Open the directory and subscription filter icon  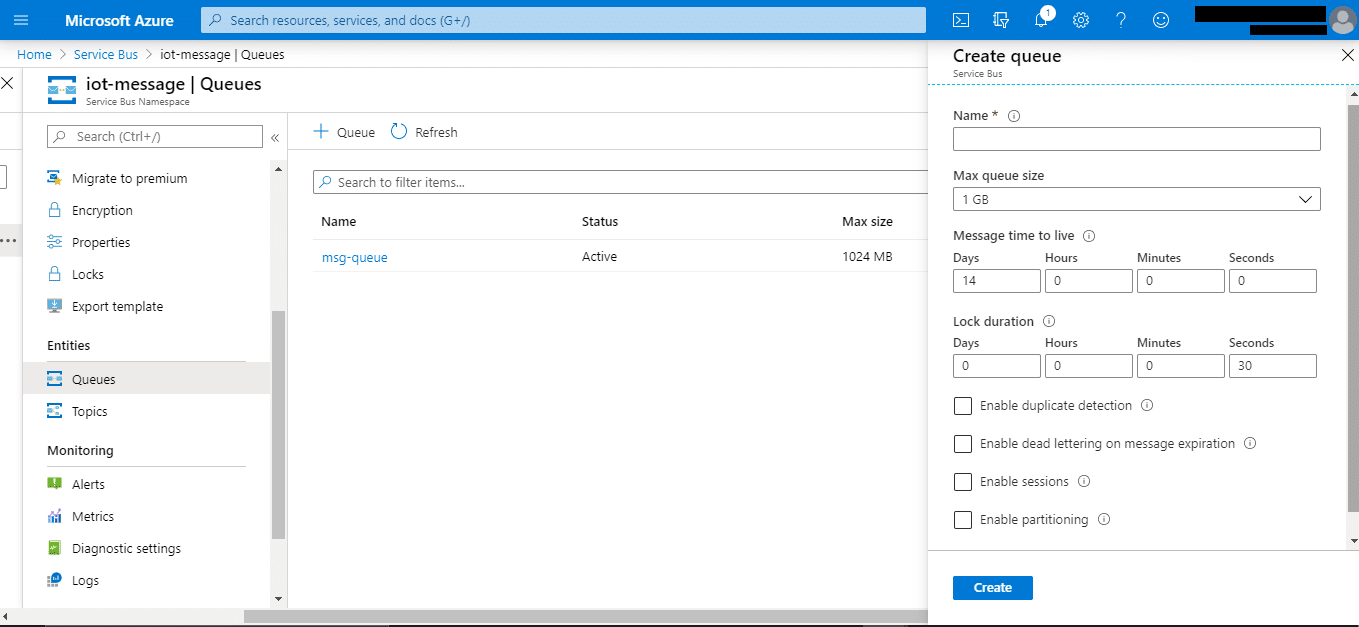coord(1001,20)
